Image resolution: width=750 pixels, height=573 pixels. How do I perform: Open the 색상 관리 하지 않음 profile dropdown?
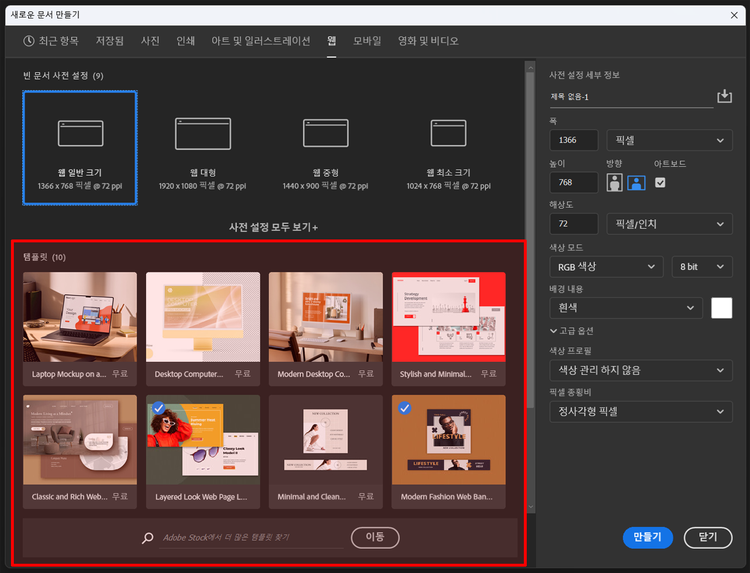pos(641,370)
